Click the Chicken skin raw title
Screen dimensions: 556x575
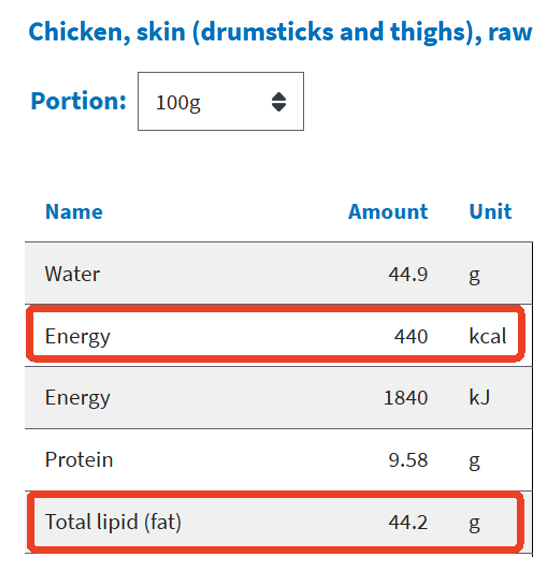coord(281,32)
